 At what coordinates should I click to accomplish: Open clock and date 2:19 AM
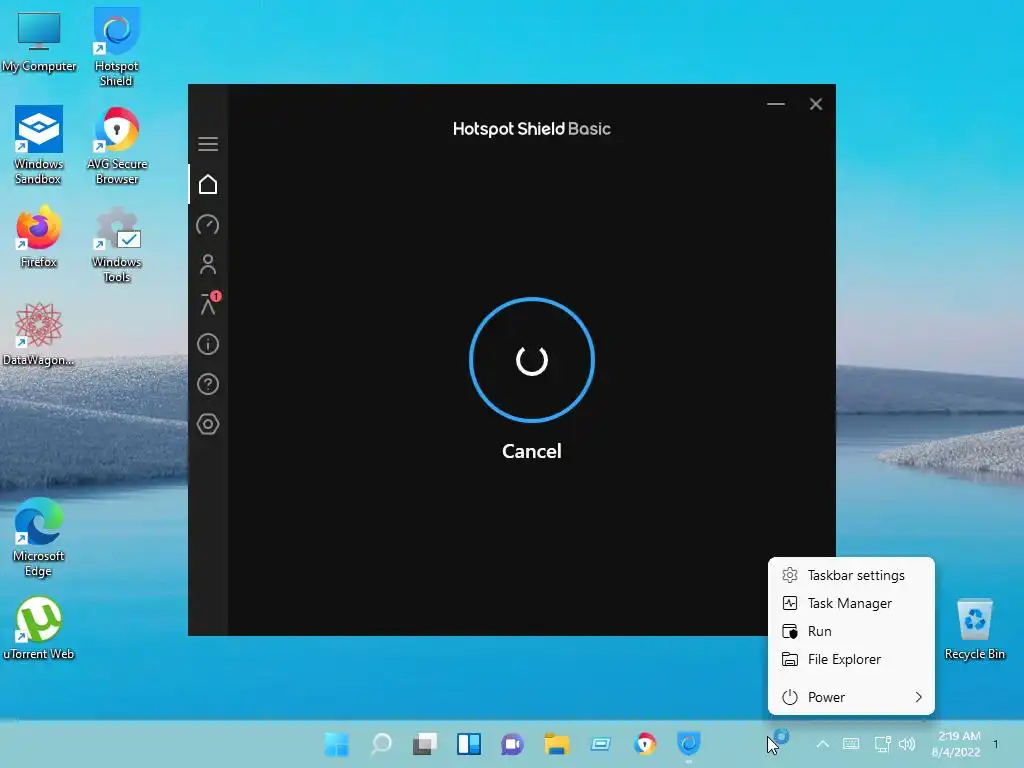click(x=957, y=744)
